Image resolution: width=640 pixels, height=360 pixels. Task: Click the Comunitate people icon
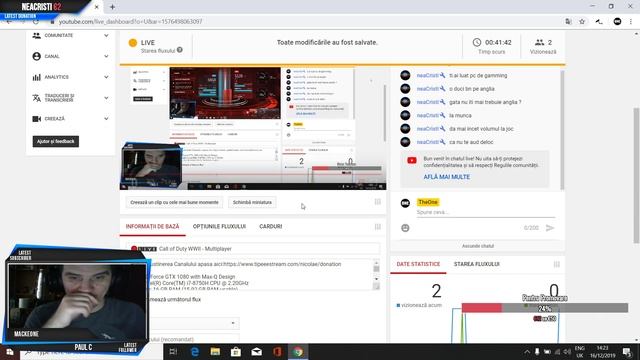36,36
